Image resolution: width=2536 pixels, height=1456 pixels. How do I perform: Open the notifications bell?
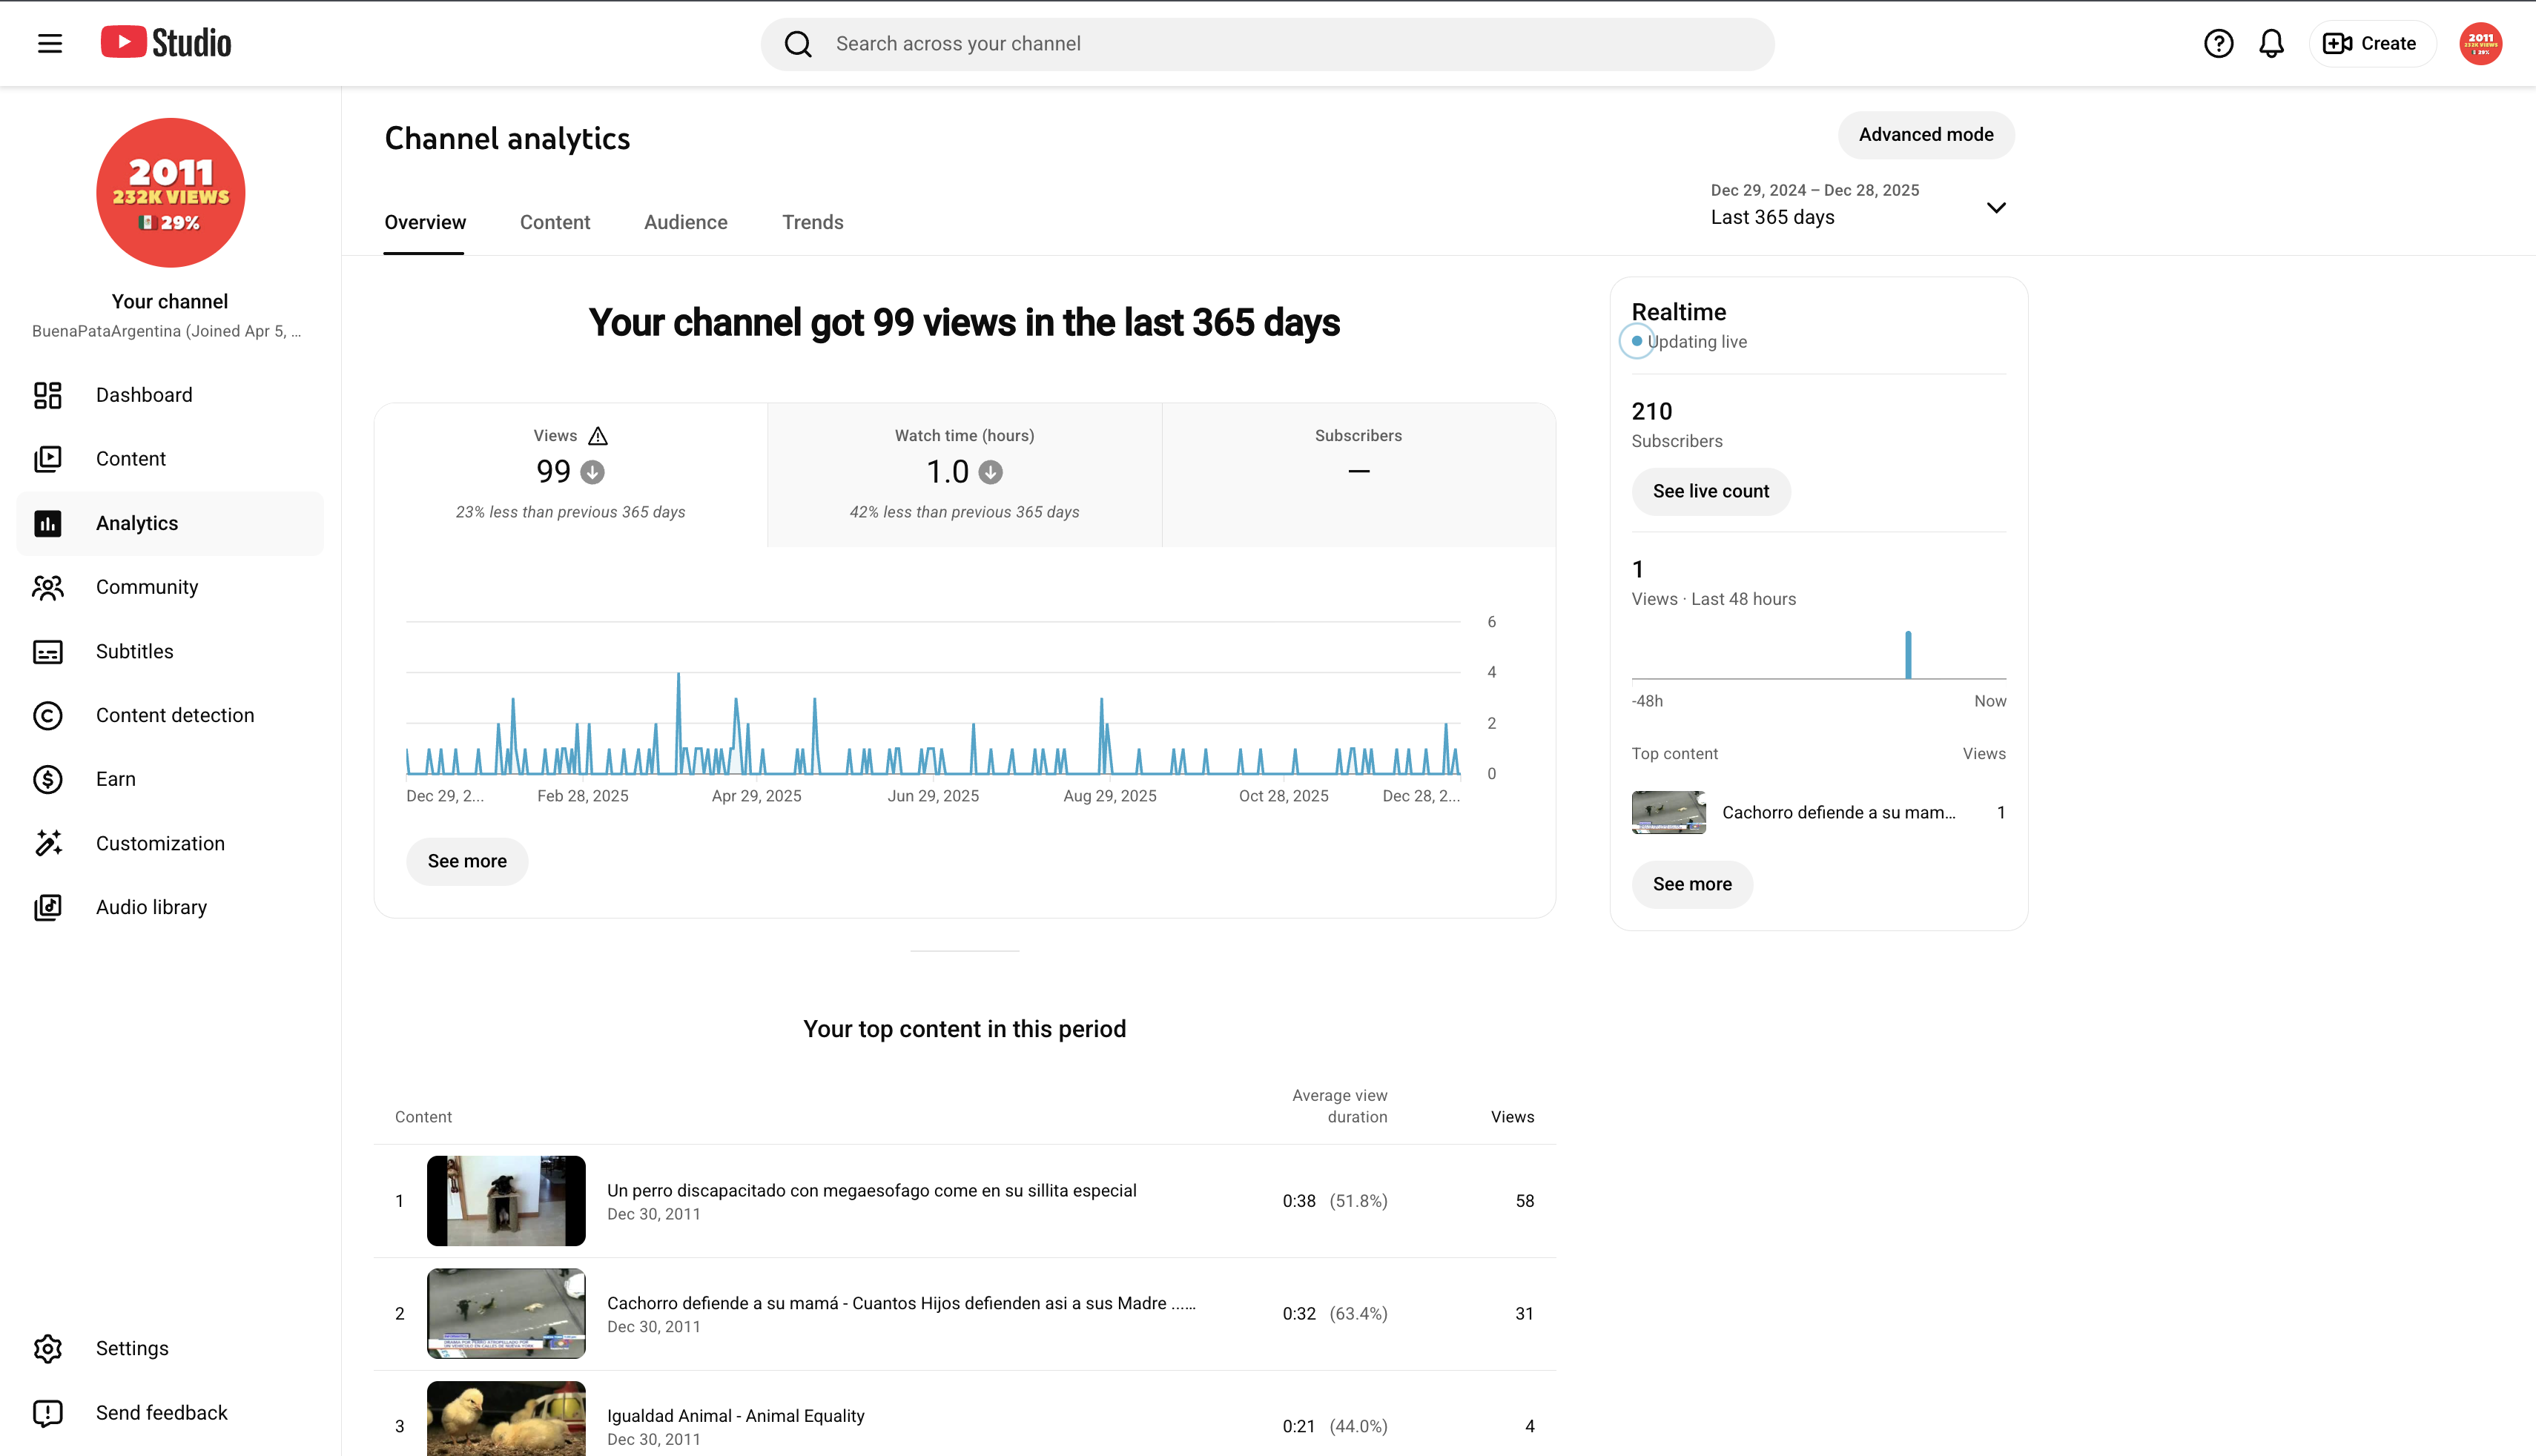tap(2272, 43)
